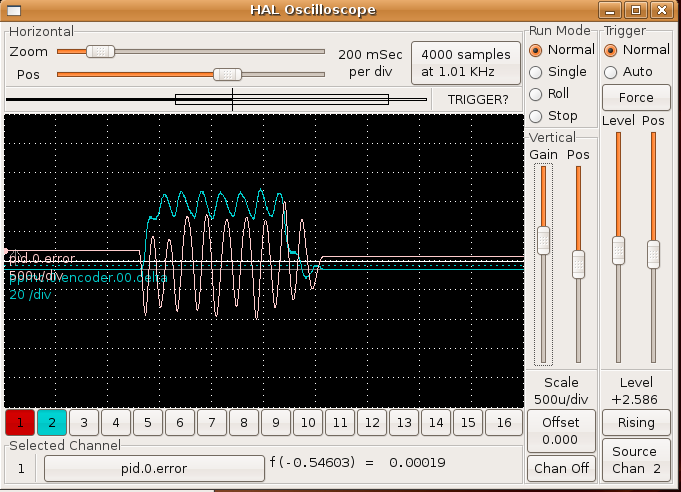Click the pid.0.error signal source button
Screen dimensions: 681x492
pos(154,469)
